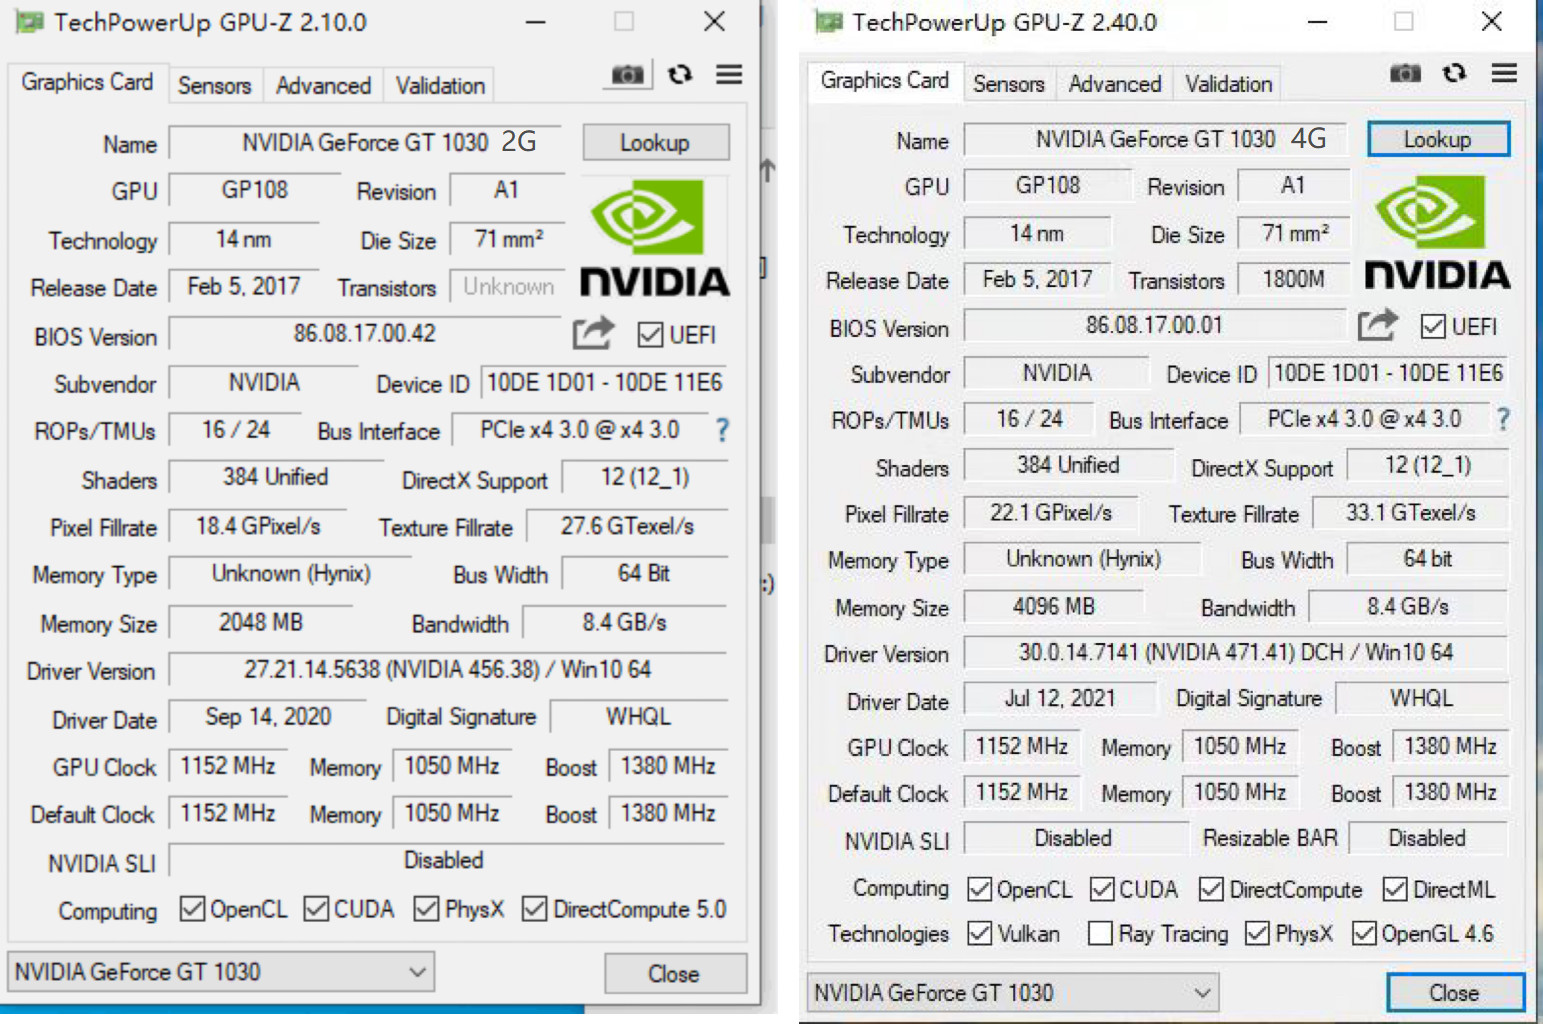Click Transistors Unknown field in GPU-Z 2.10.0
This screenshot has width=1543, height=1024.
(x=508, y=287)
